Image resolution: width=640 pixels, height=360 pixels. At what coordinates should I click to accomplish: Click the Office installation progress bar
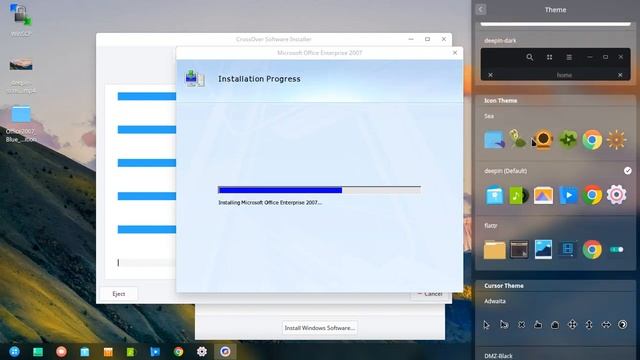click(x=319, y=190)
